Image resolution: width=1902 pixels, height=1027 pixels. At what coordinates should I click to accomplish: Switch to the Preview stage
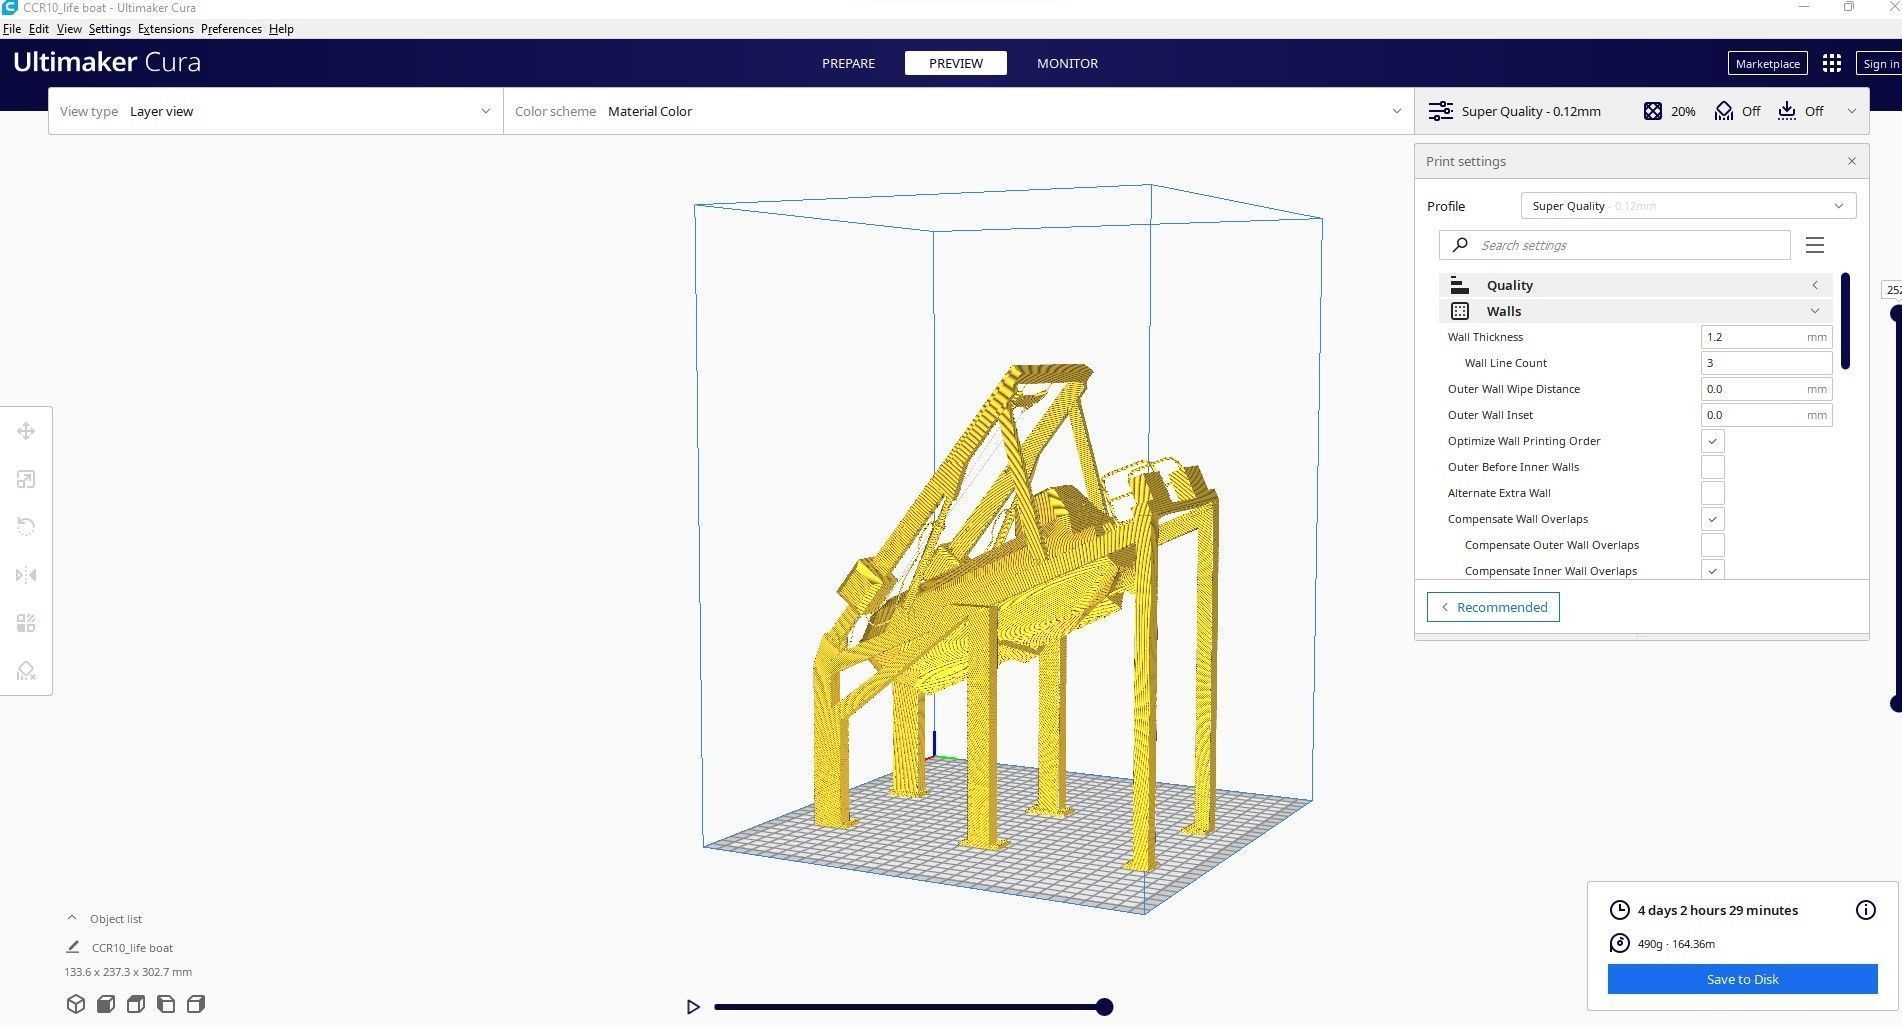click(x=956, y=63)
